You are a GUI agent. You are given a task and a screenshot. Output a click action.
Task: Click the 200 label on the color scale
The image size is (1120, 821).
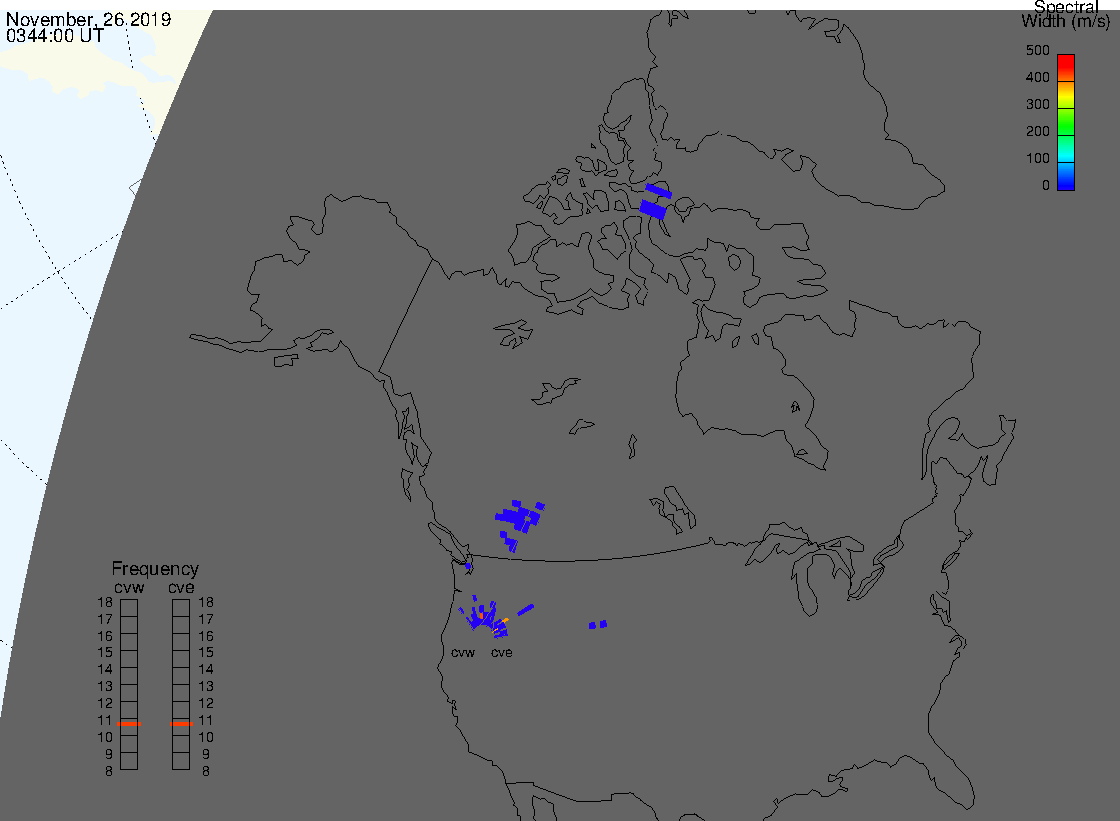(x=1038, y=131)
